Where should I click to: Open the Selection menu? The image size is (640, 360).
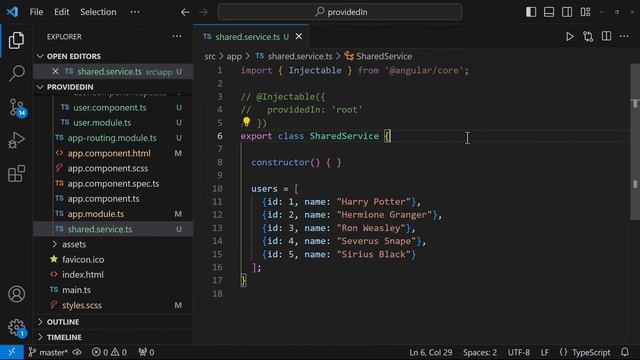point(98,12)
